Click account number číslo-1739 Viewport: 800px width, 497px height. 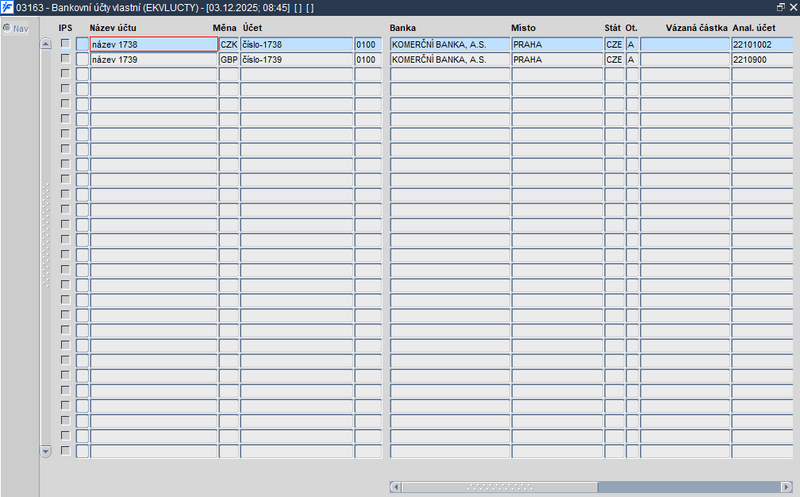coord(296,60)
